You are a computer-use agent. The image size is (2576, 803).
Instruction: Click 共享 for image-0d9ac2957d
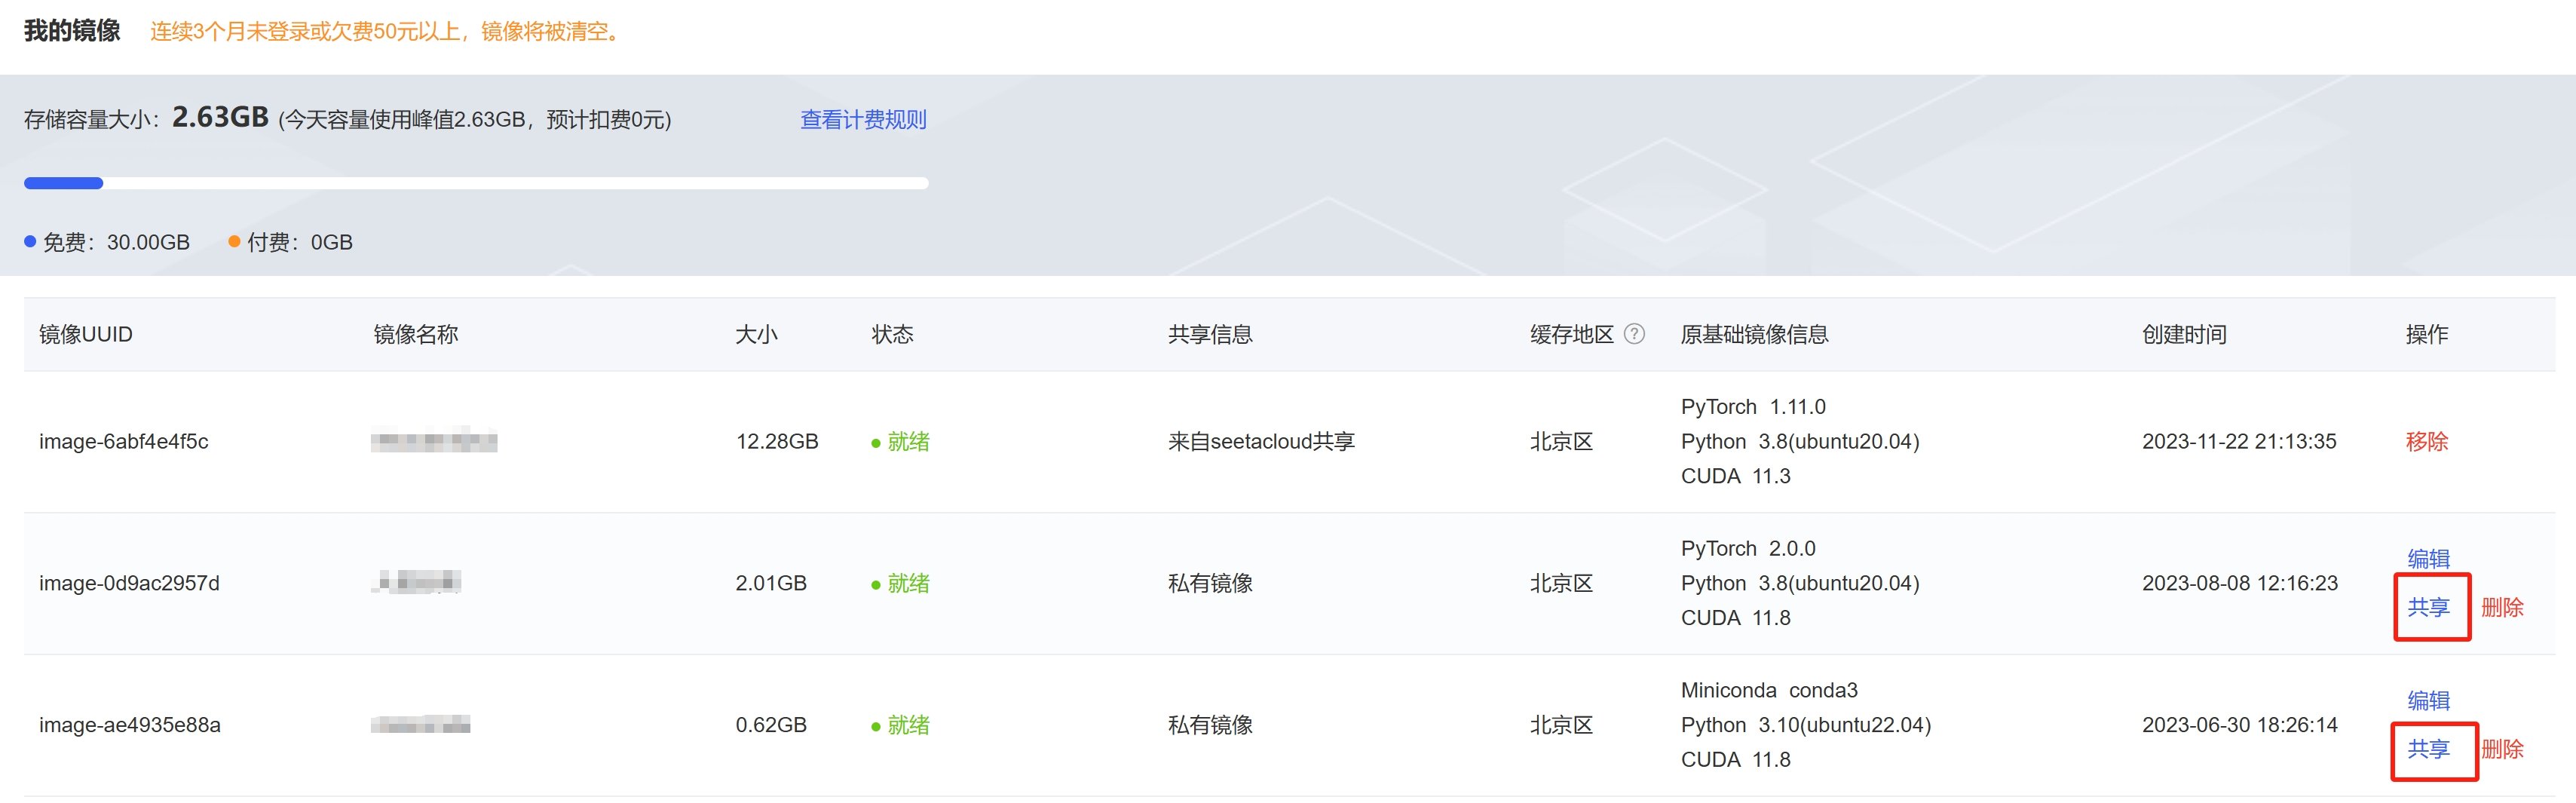click(x=2428, y=607)
